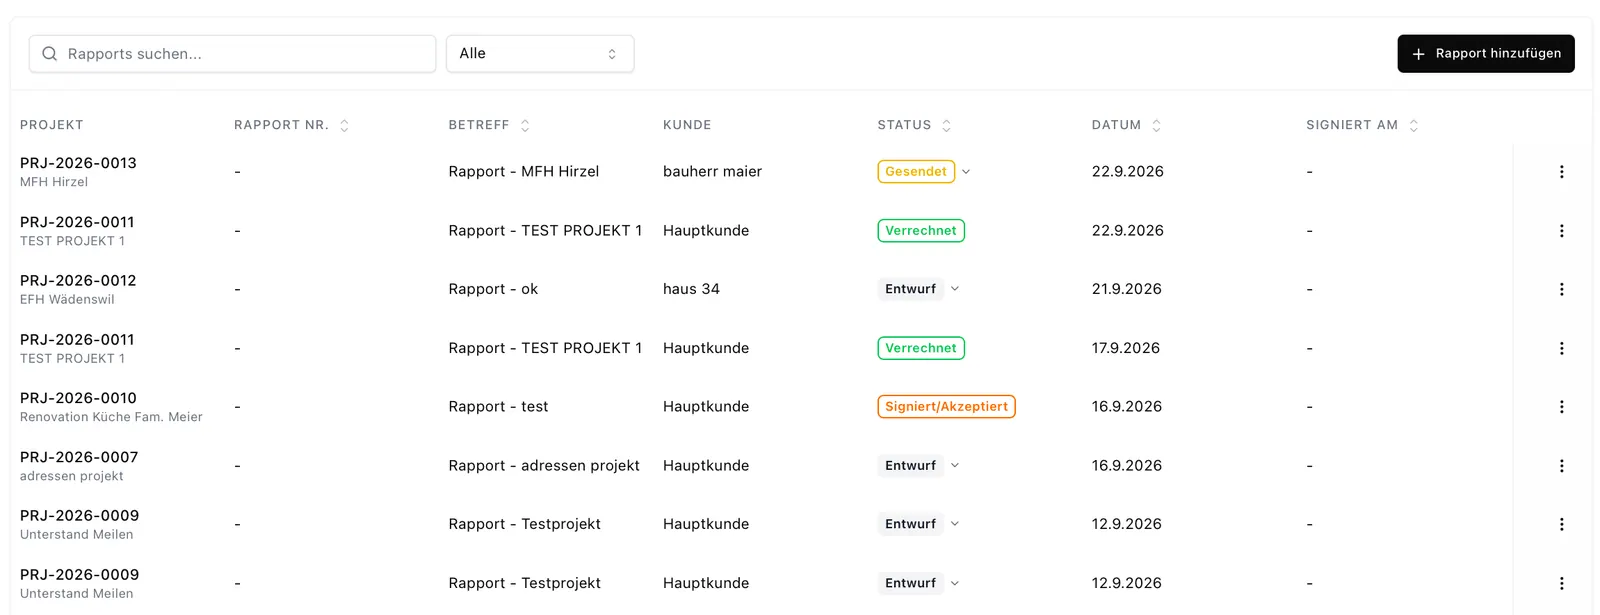Click the Signiert/Akzeptiert status badge

pyautogui.click(x=946, y=407)
